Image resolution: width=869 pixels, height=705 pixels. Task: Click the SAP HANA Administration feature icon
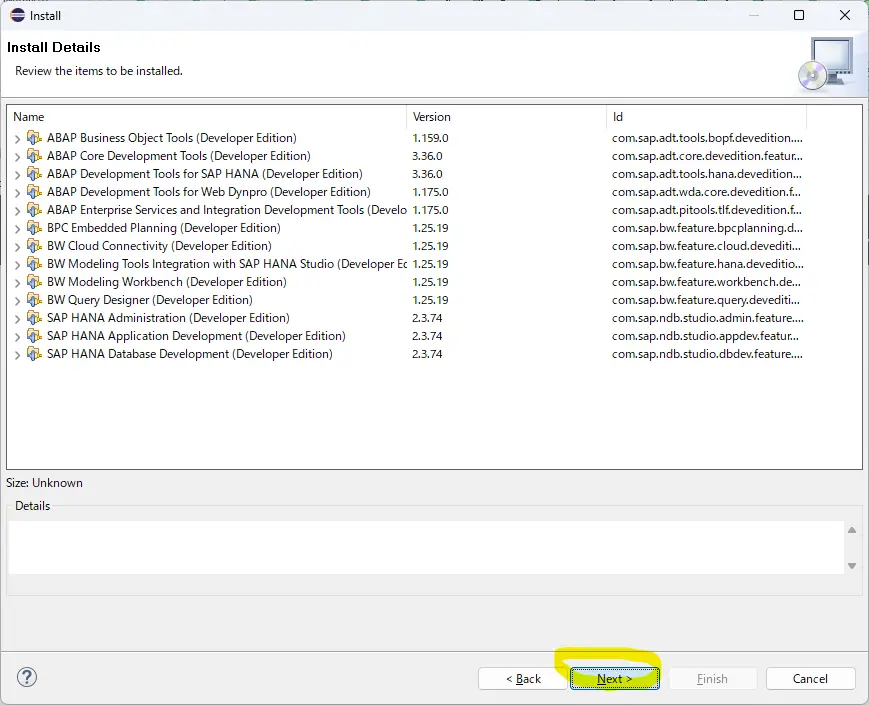(34, 318)
